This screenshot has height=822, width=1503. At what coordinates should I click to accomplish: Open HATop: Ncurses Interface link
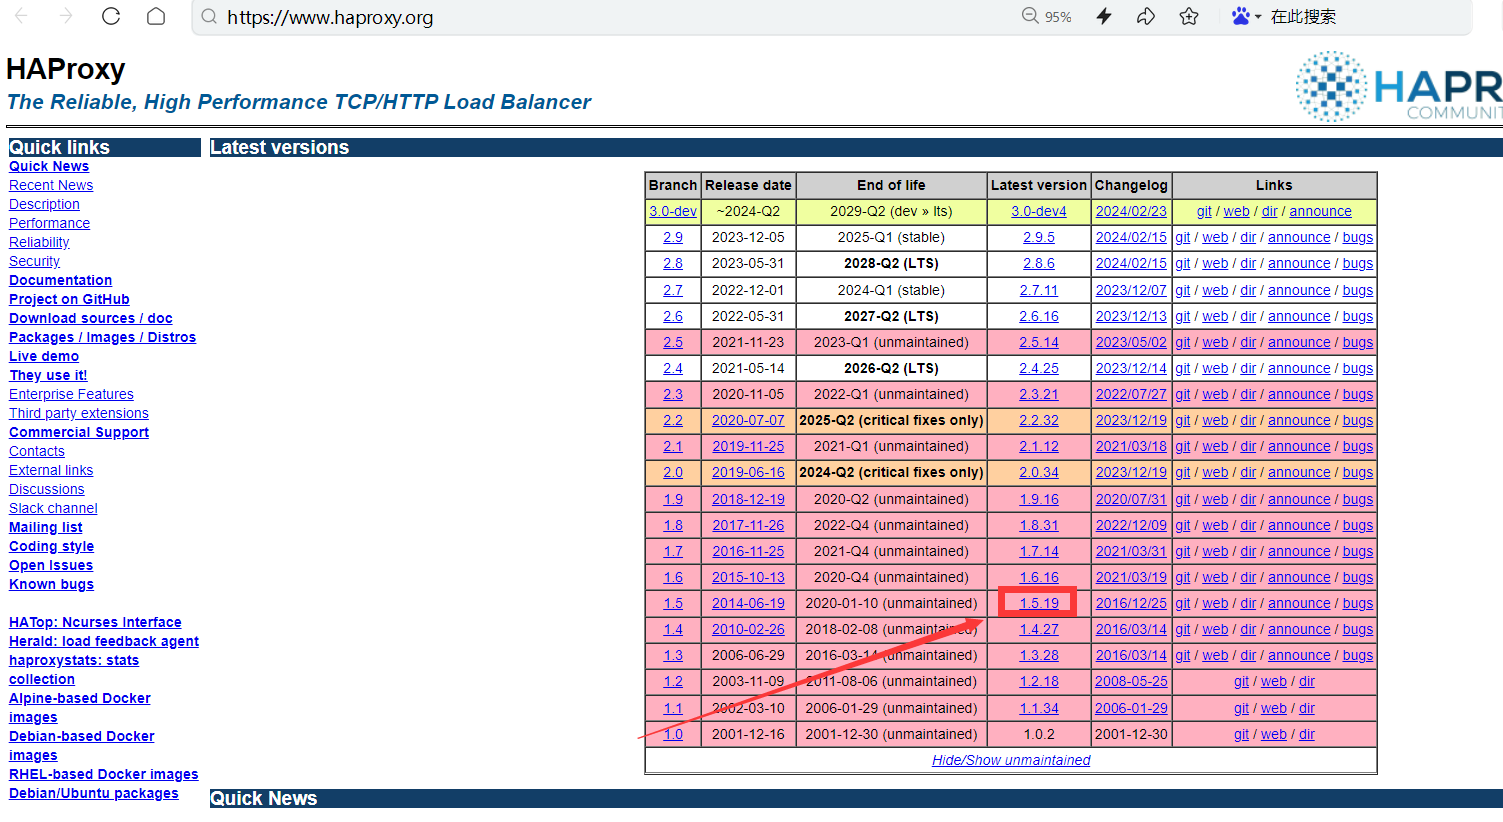pyautogui.click(x=95, y=622)
